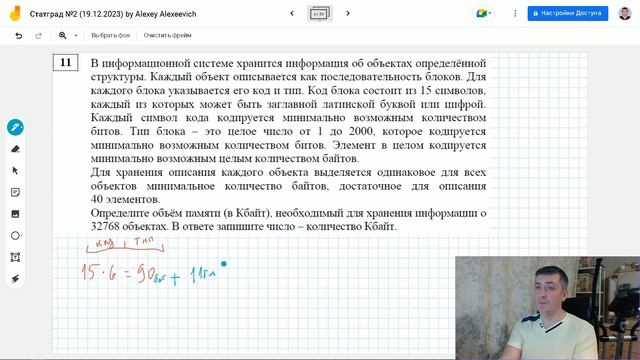Click the task number 11 box
This screenshot has height=360, width=640.
click(65, 62)
